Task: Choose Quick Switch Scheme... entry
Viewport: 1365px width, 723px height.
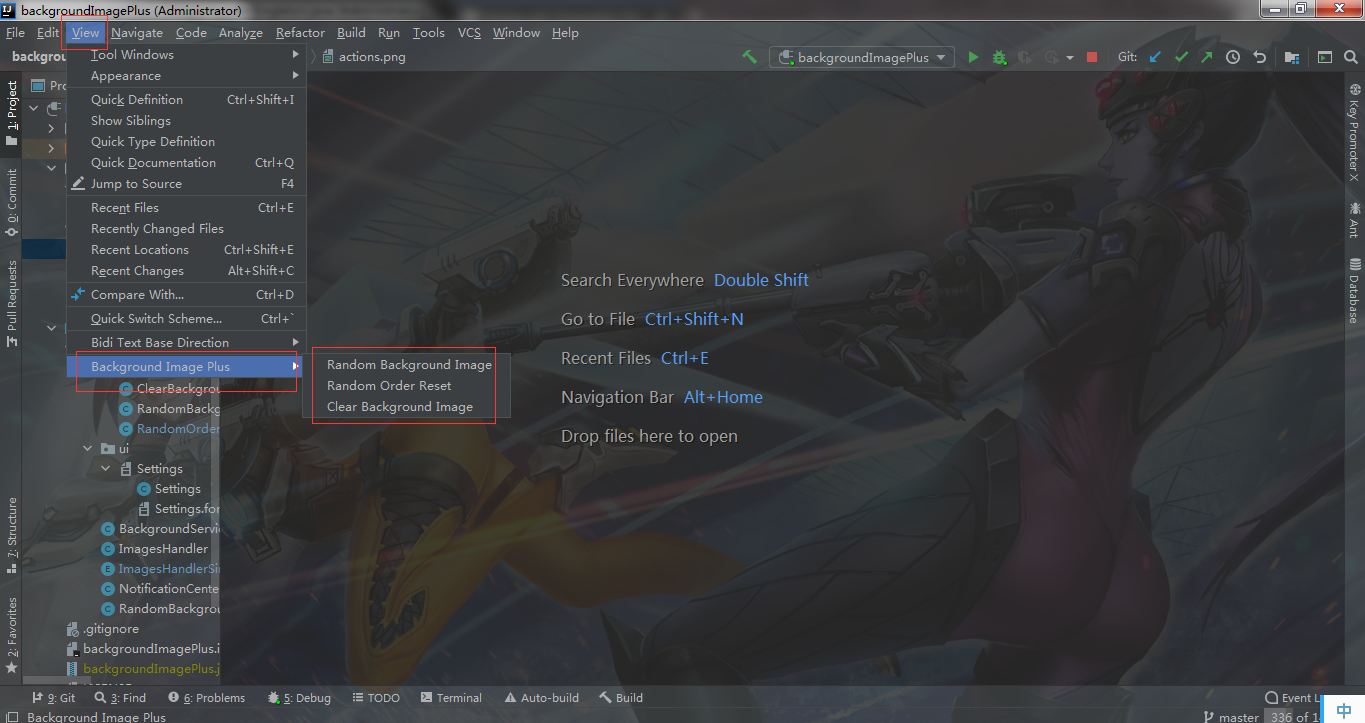Action: (x=186, y=319)
